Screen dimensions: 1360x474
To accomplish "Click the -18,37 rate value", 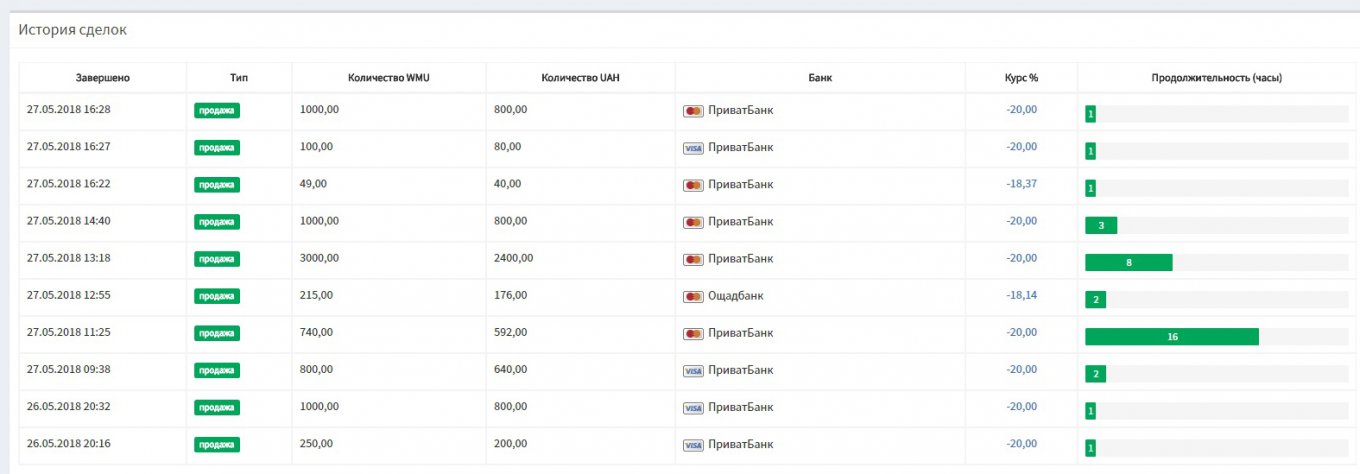I will [x=1021, y=184].
